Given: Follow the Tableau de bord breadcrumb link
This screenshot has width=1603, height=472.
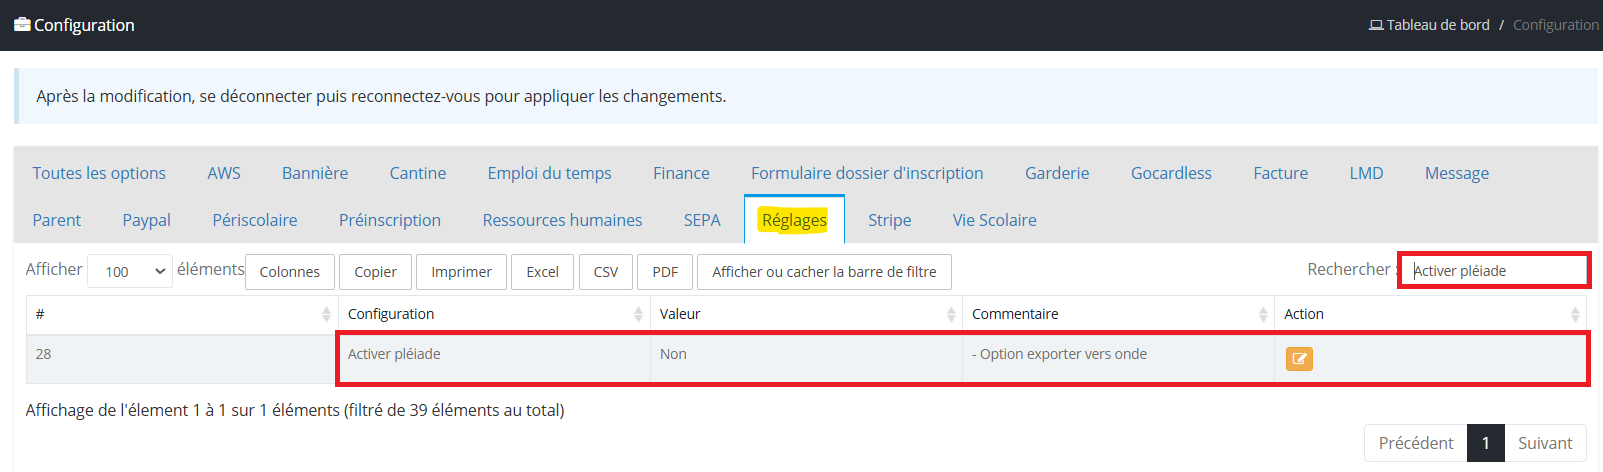Looking at the screenshot, I should tap(1438, 25).
